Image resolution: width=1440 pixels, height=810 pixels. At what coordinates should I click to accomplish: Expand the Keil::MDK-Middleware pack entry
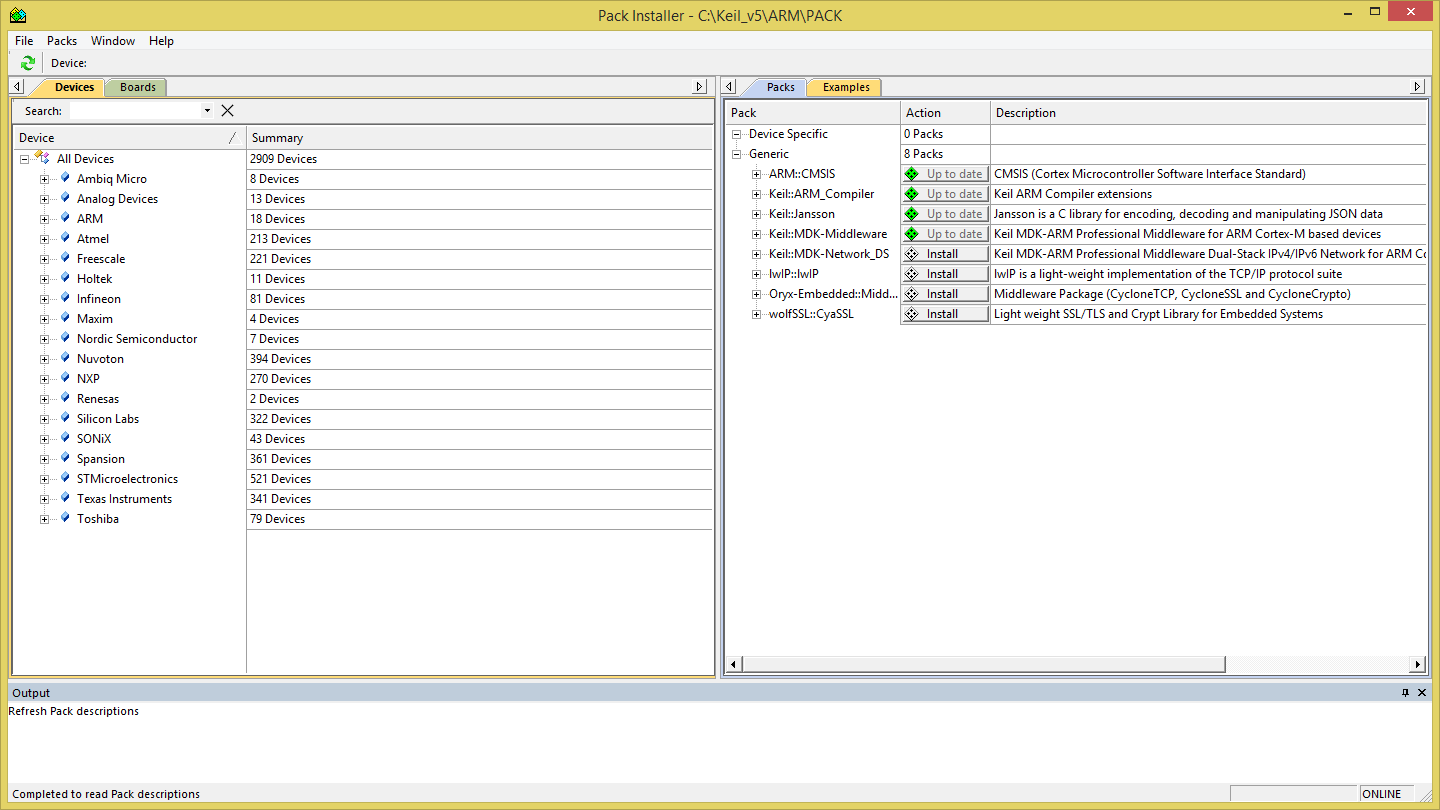click(757, 234)
